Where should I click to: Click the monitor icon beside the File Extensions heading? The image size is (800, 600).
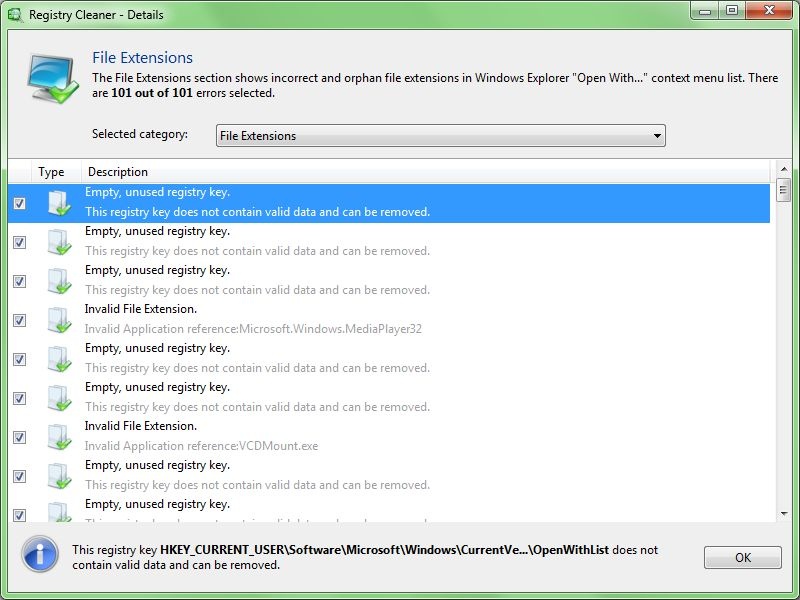pyautogui.click(x=53, y=78)
